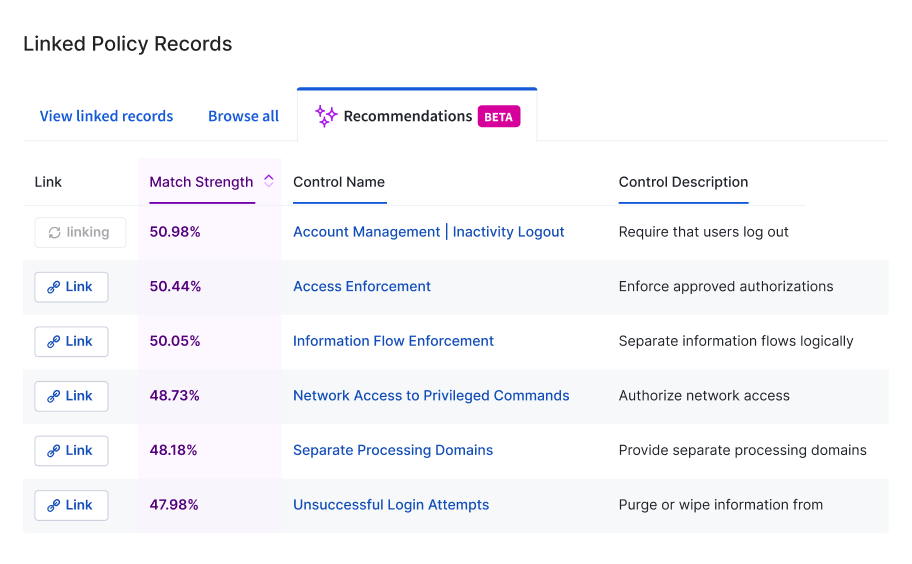The width and height of the screenshot is (912, 564).
Task: Click the chain icon for Separate Processing Domains
Action: click(54, 451)
